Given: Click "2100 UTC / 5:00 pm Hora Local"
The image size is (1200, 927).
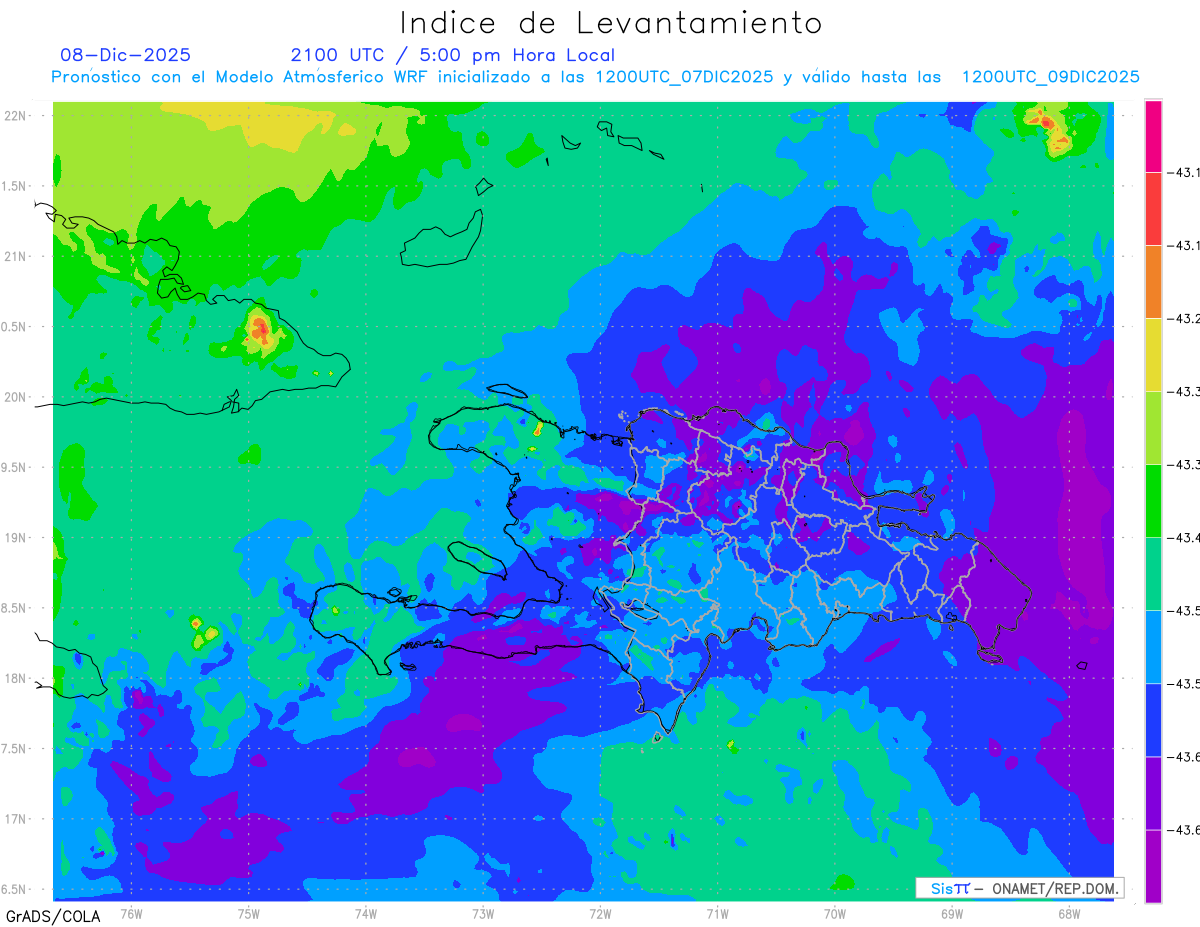Looking at the screenshot, I should 453,55.
